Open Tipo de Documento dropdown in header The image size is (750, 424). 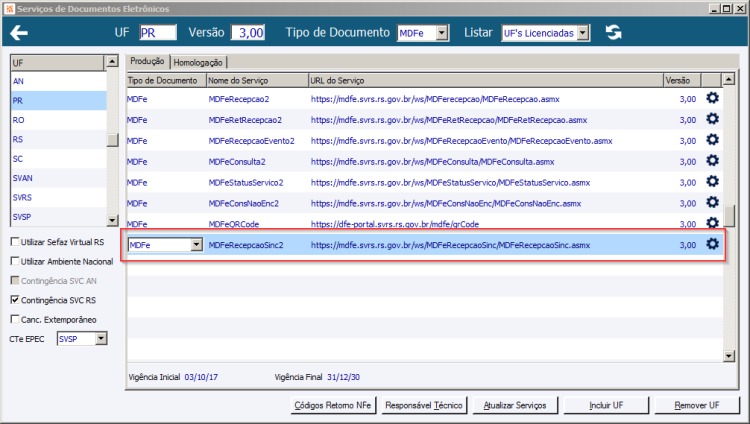[x=442, y=33]
